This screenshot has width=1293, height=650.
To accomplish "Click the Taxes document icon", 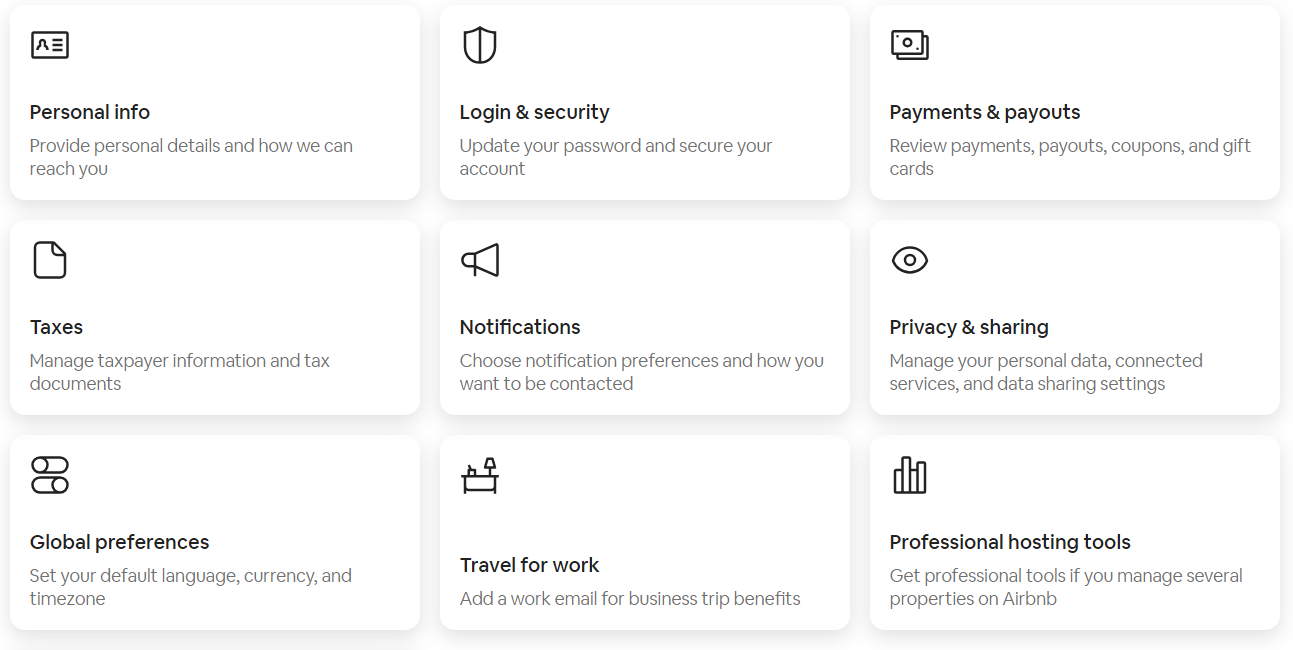I will coord(50,260).
